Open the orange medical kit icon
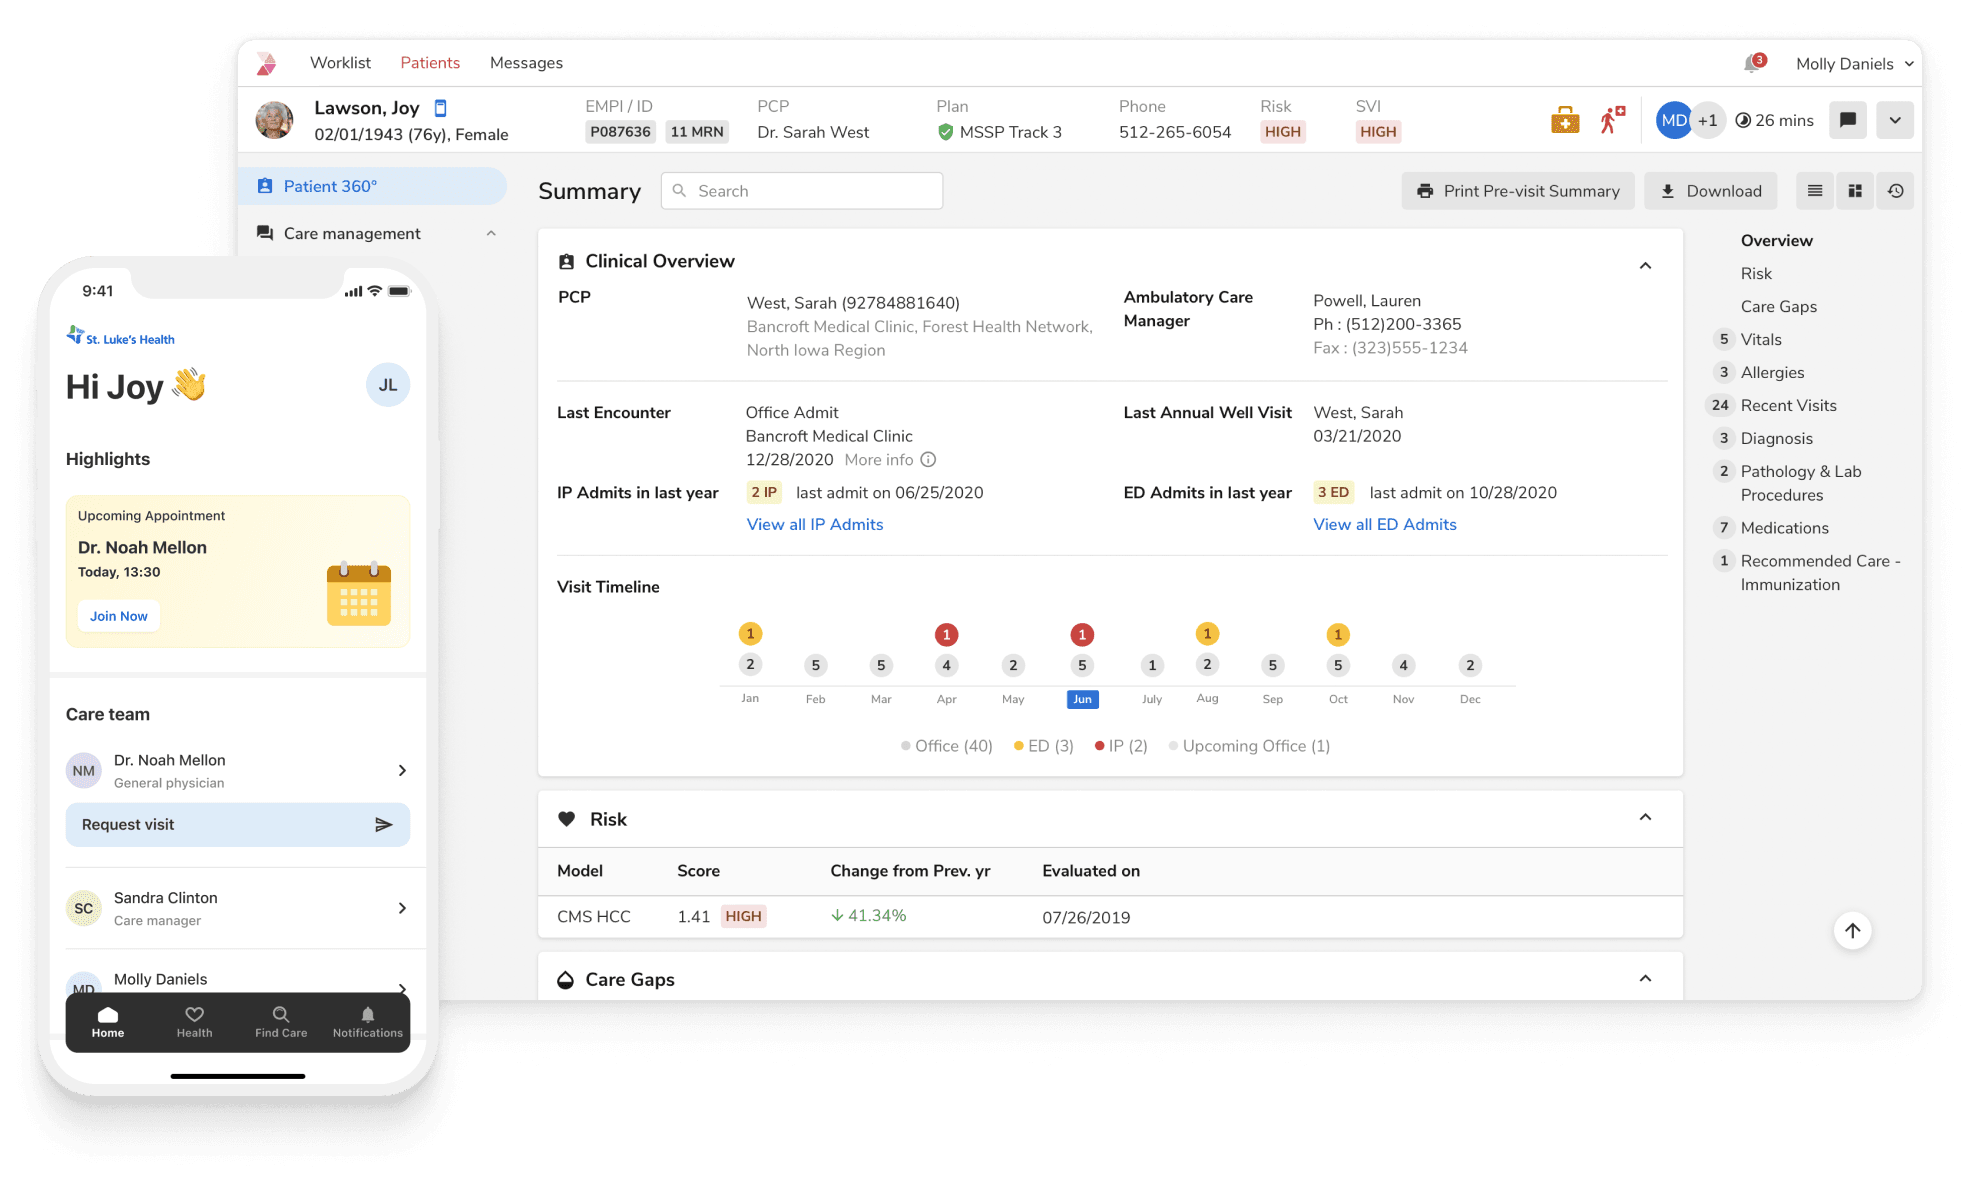The width and height of the screenshot is (1986, 1177). 1565,120
